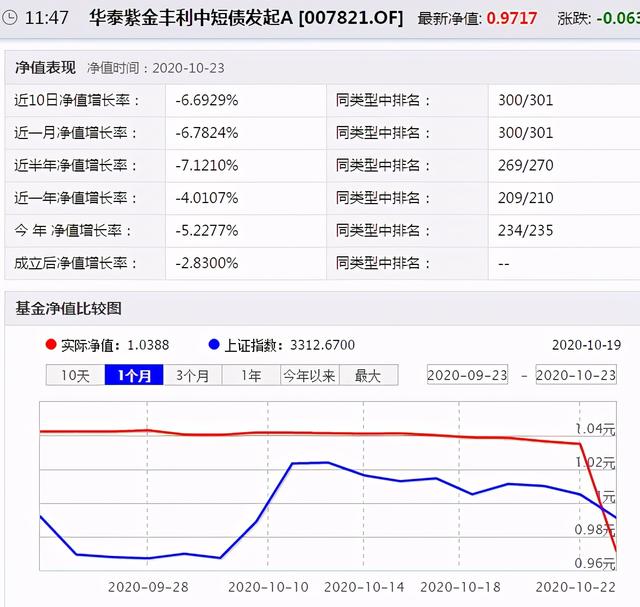Click ranking 209/210
640x607 pixels.
click(x=525, y=198)
